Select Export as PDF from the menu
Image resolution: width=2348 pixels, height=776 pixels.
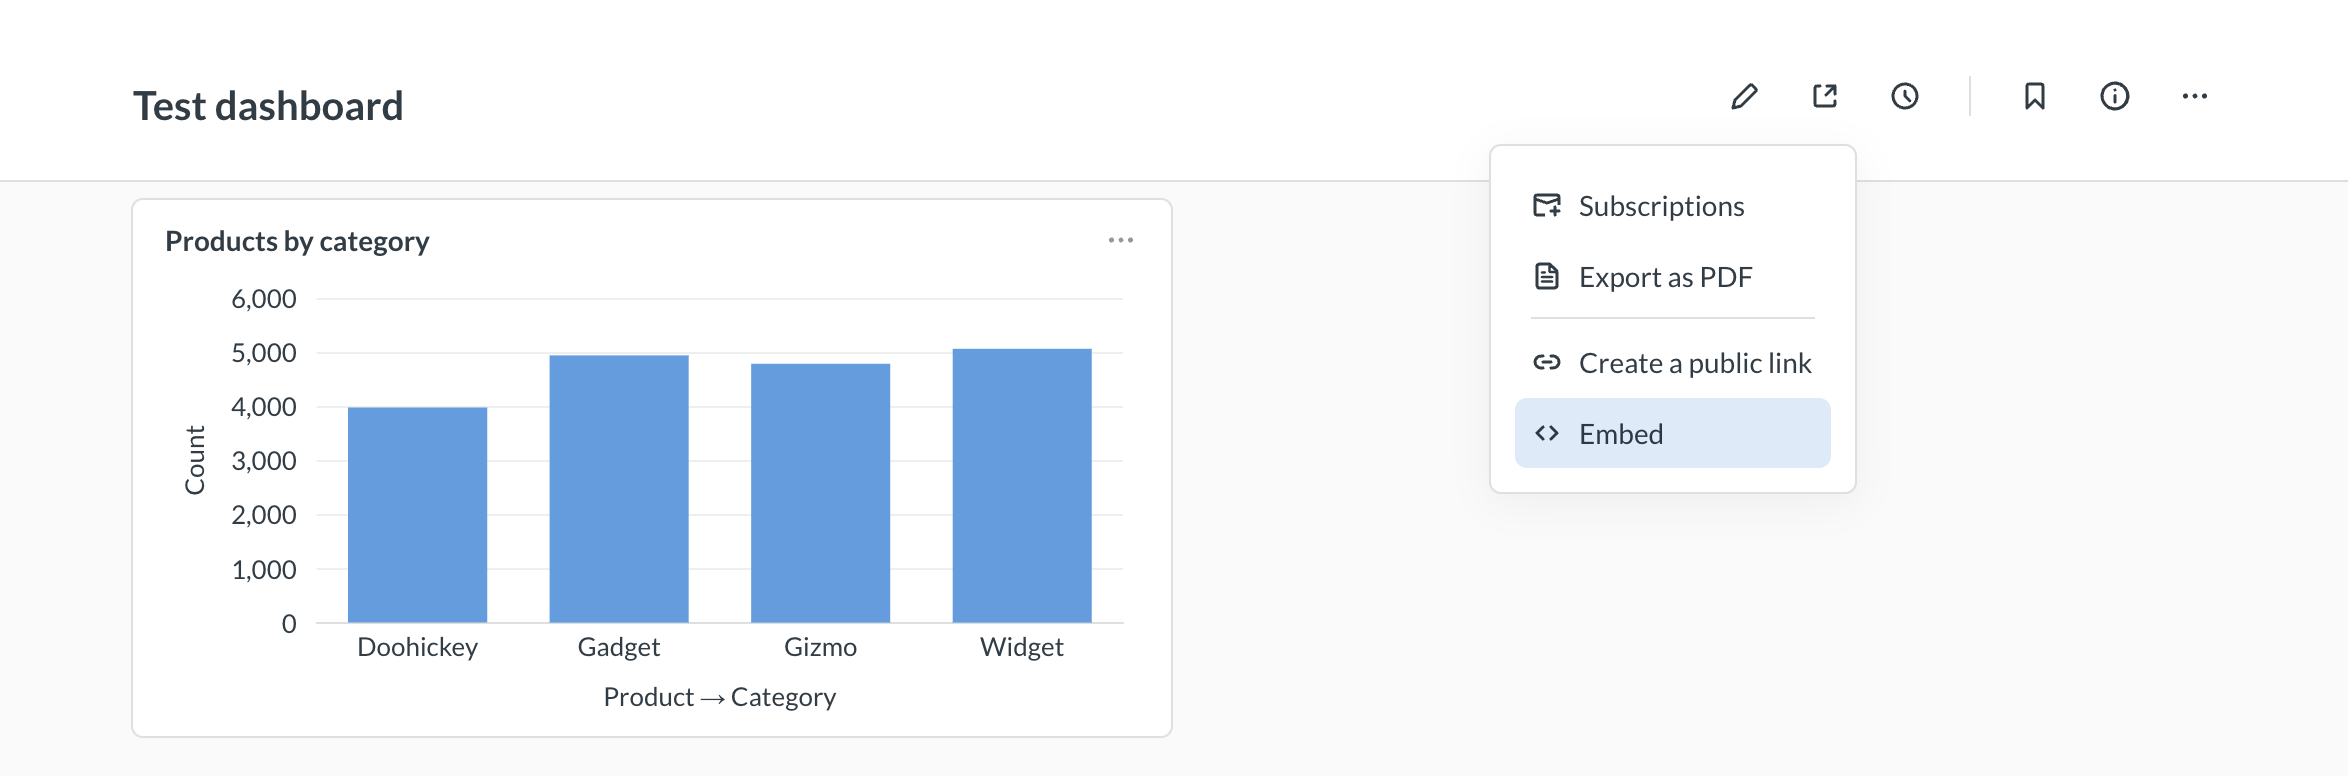(x=1665, y=277)
